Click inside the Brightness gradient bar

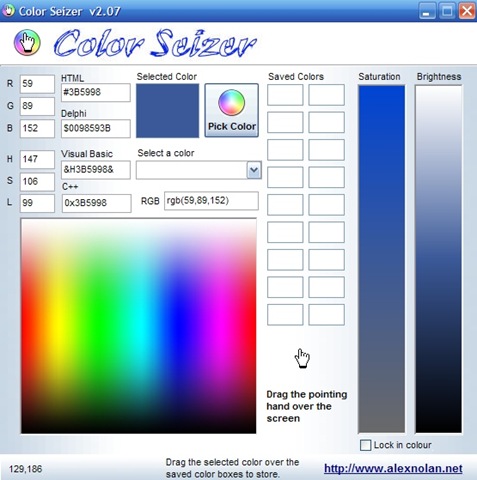439,259
